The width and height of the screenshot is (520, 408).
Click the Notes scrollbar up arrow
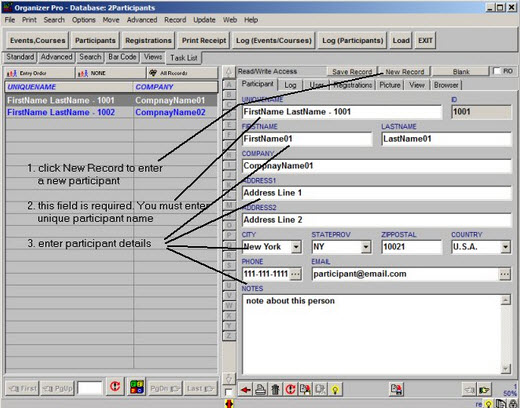point(505,300)
